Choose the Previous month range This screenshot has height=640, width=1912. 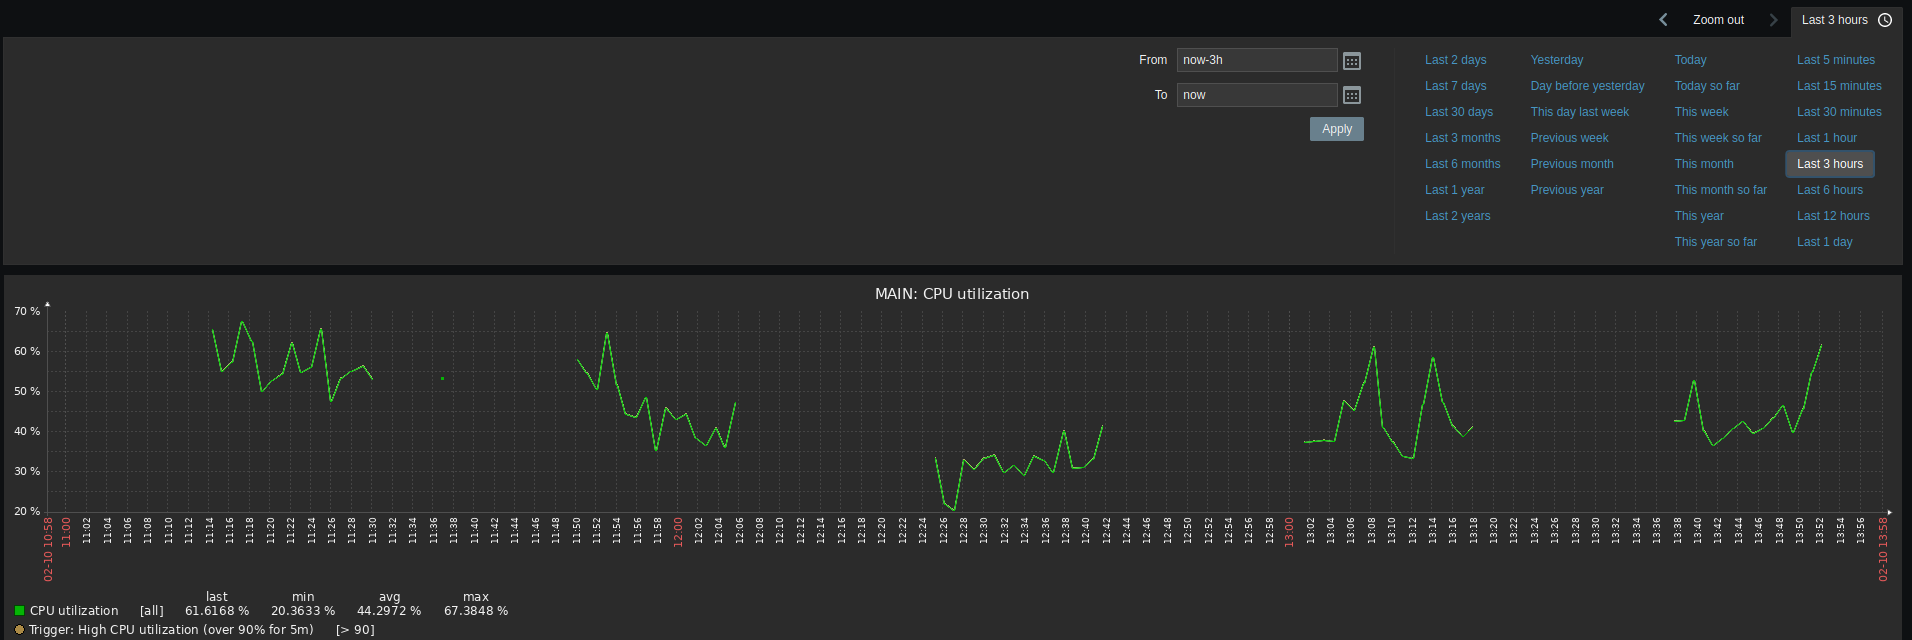(x=1571, y=164)
